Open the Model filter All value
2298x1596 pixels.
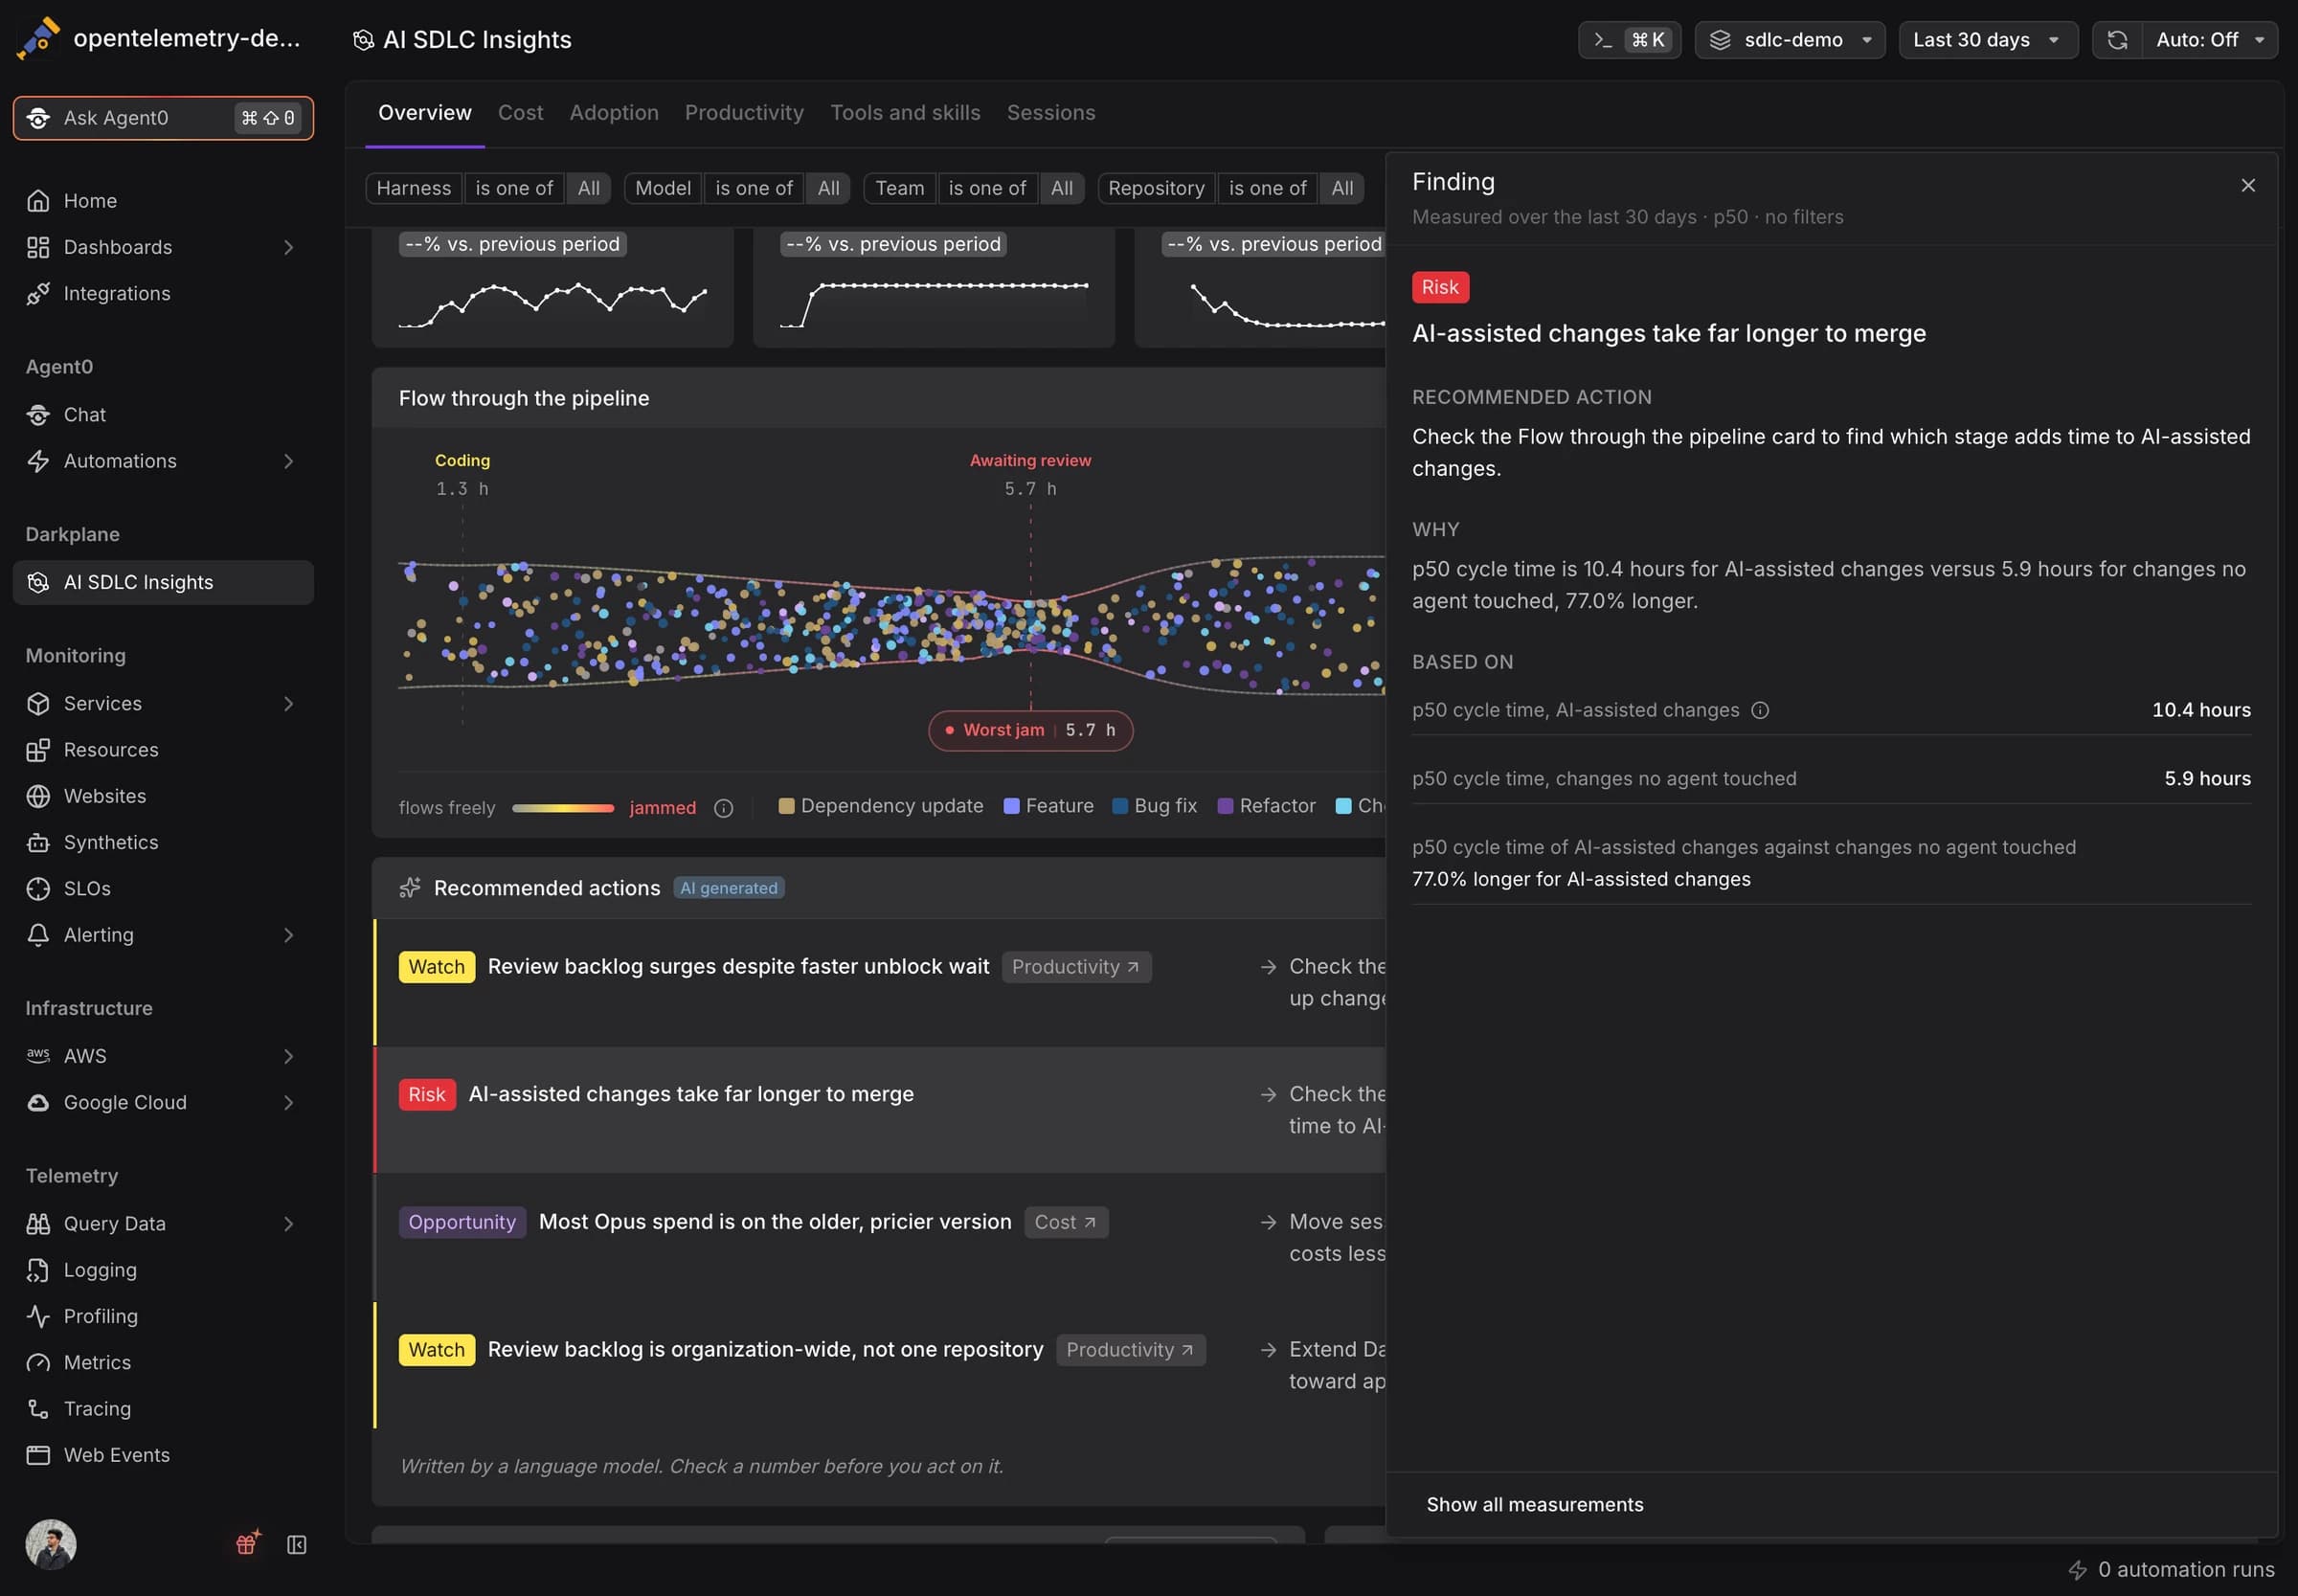[x=829, y=188]
